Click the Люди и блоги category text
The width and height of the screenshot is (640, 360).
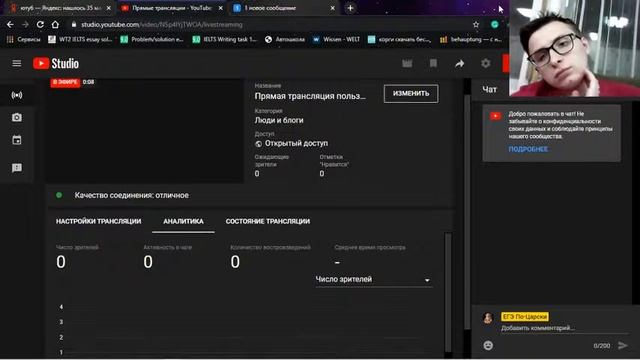point(279,120)
